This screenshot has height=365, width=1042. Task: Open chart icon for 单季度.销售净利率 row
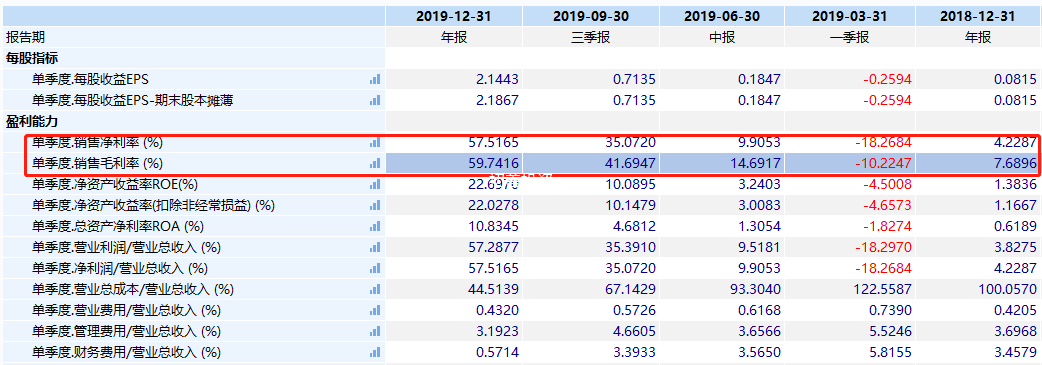(x=375, y=142)
